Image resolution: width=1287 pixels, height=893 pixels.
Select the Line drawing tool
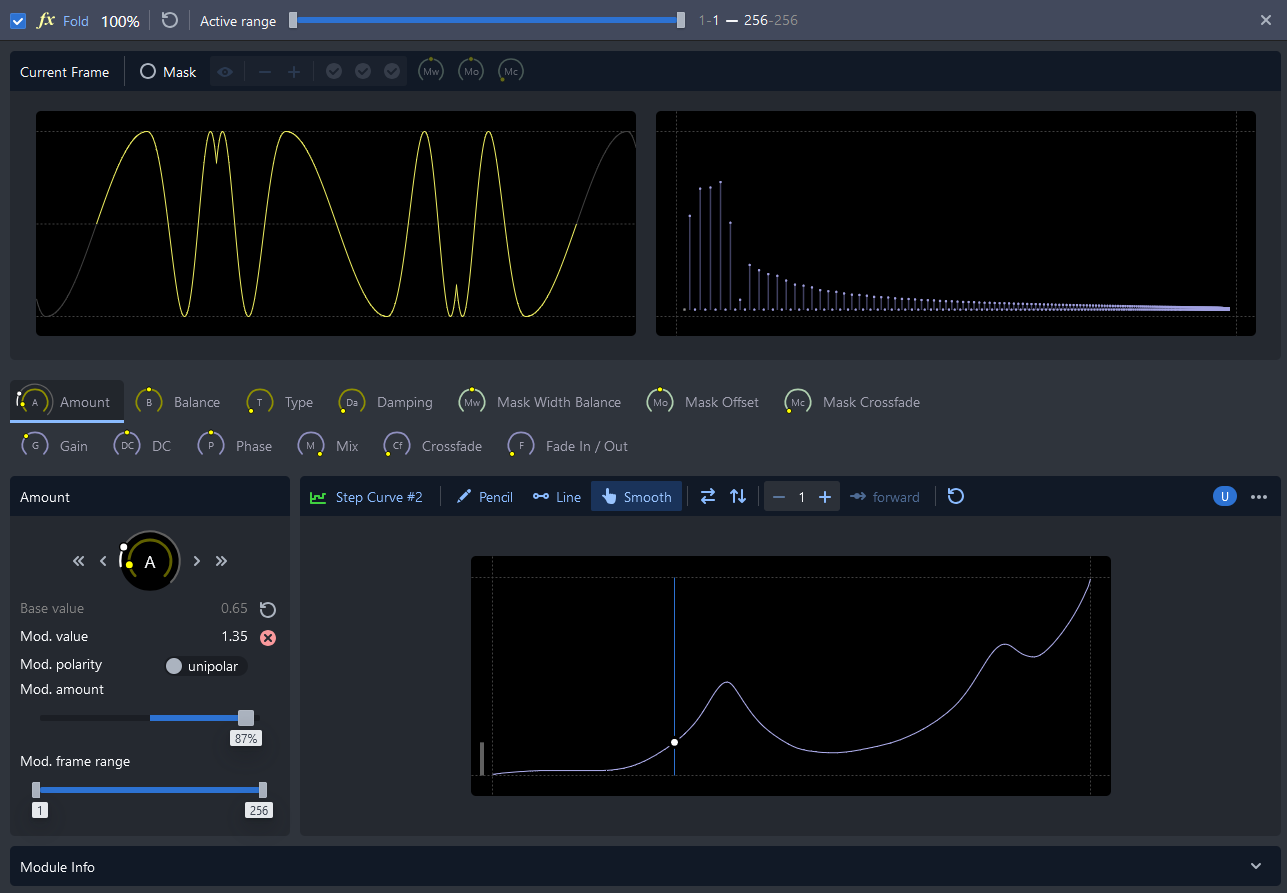click(x=557, y=497)
